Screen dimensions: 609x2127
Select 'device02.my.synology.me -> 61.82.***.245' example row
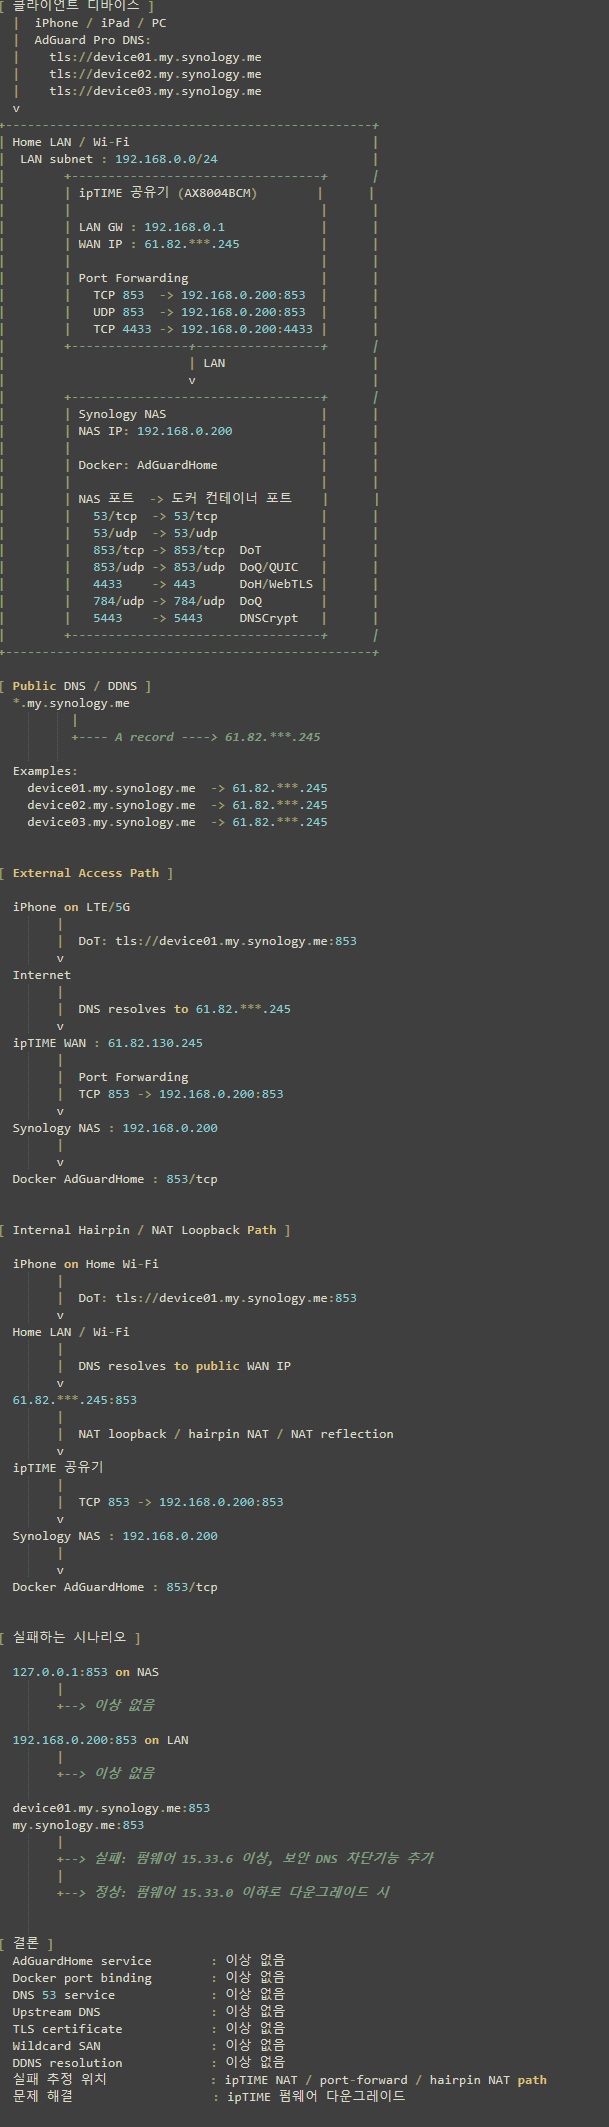coord(177,805)
